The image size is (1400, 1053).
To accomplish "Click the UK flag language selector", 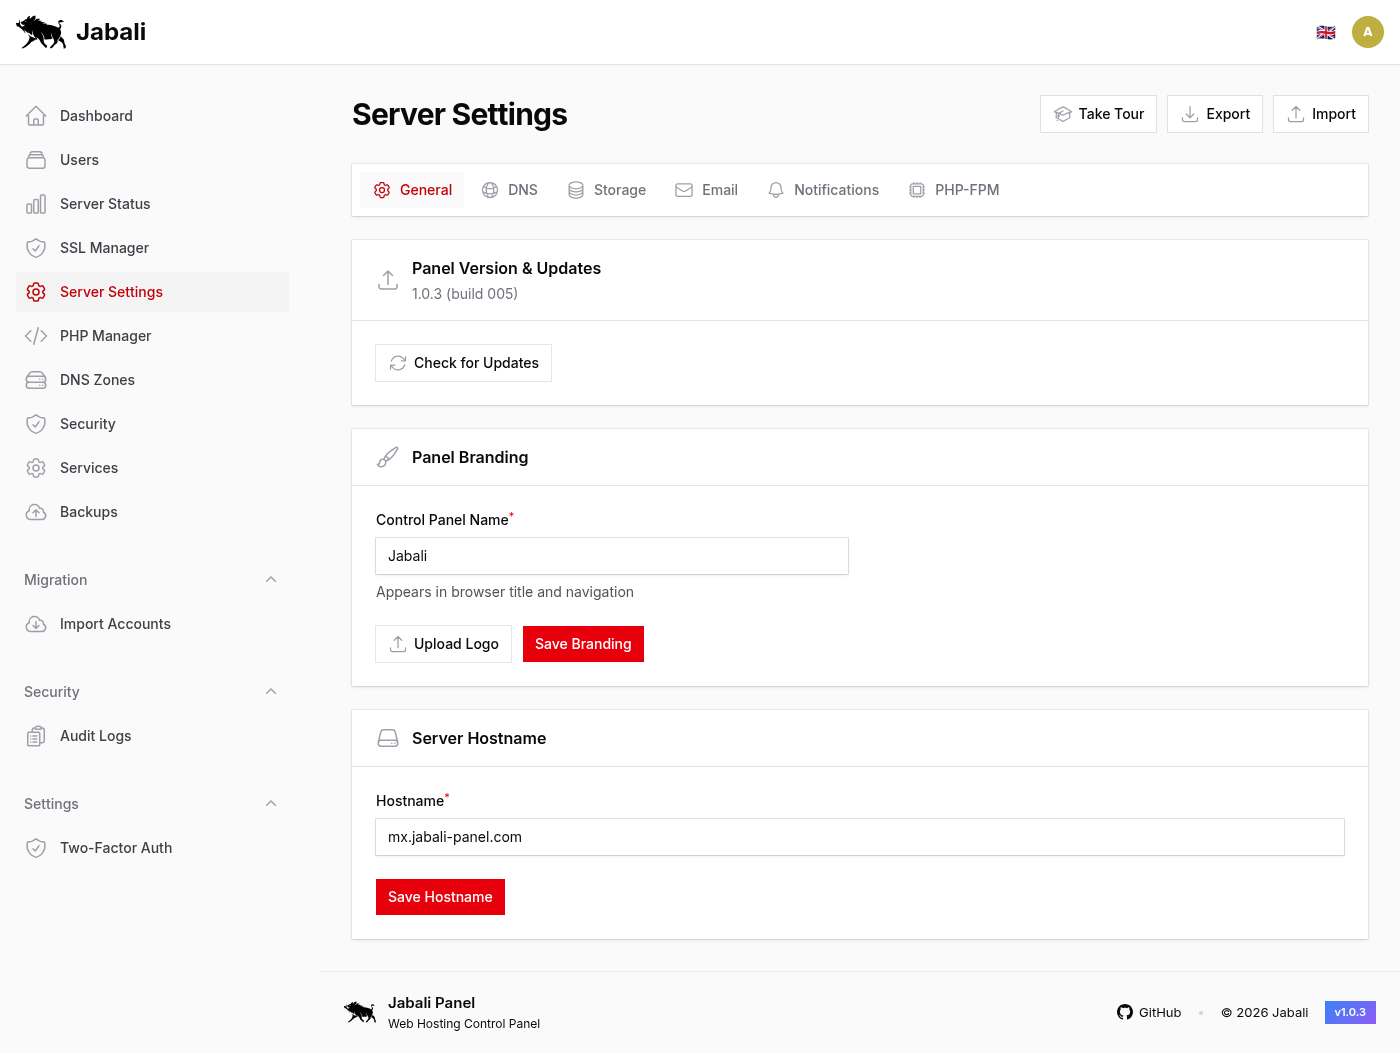I will 1326,31.
